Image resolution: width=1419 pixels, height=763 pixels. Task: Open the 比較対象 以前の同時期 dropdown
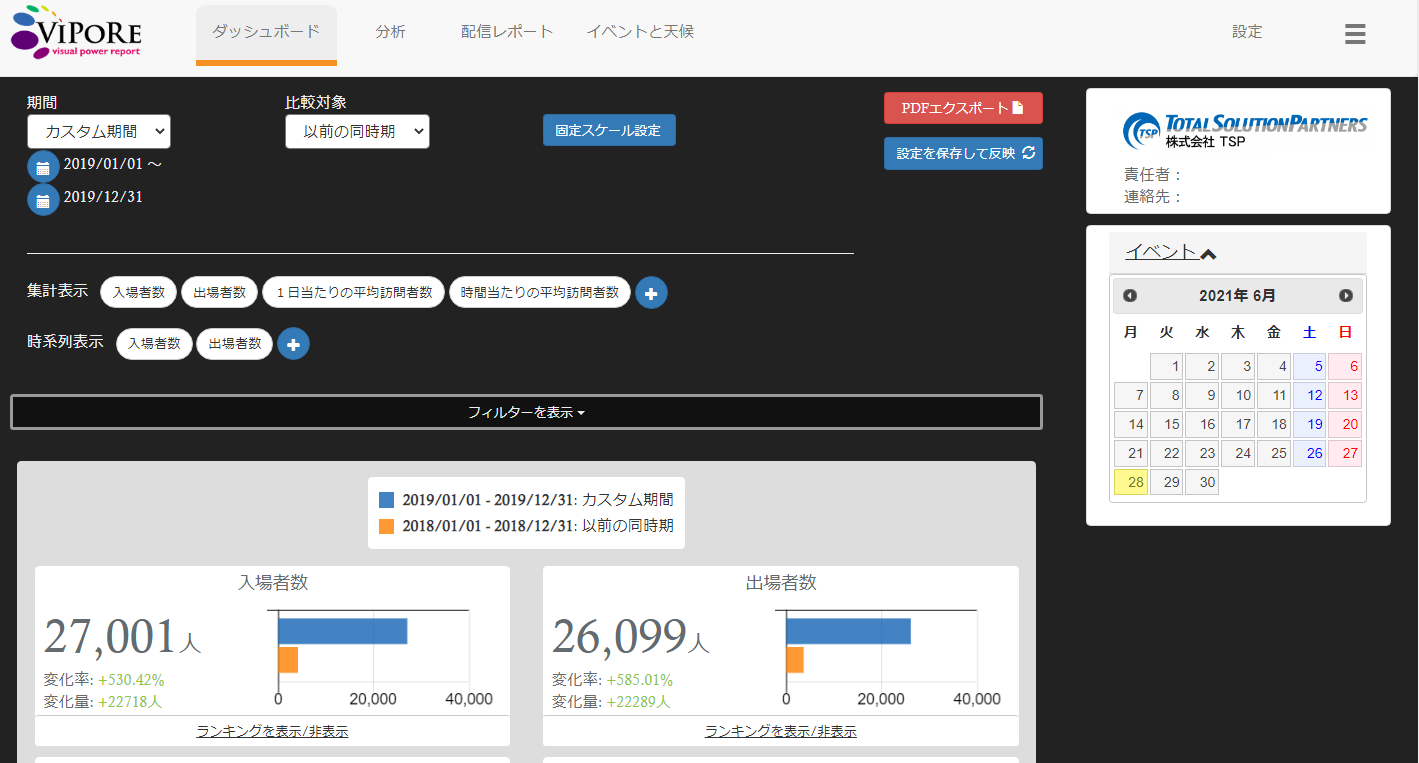coord(357,132)
